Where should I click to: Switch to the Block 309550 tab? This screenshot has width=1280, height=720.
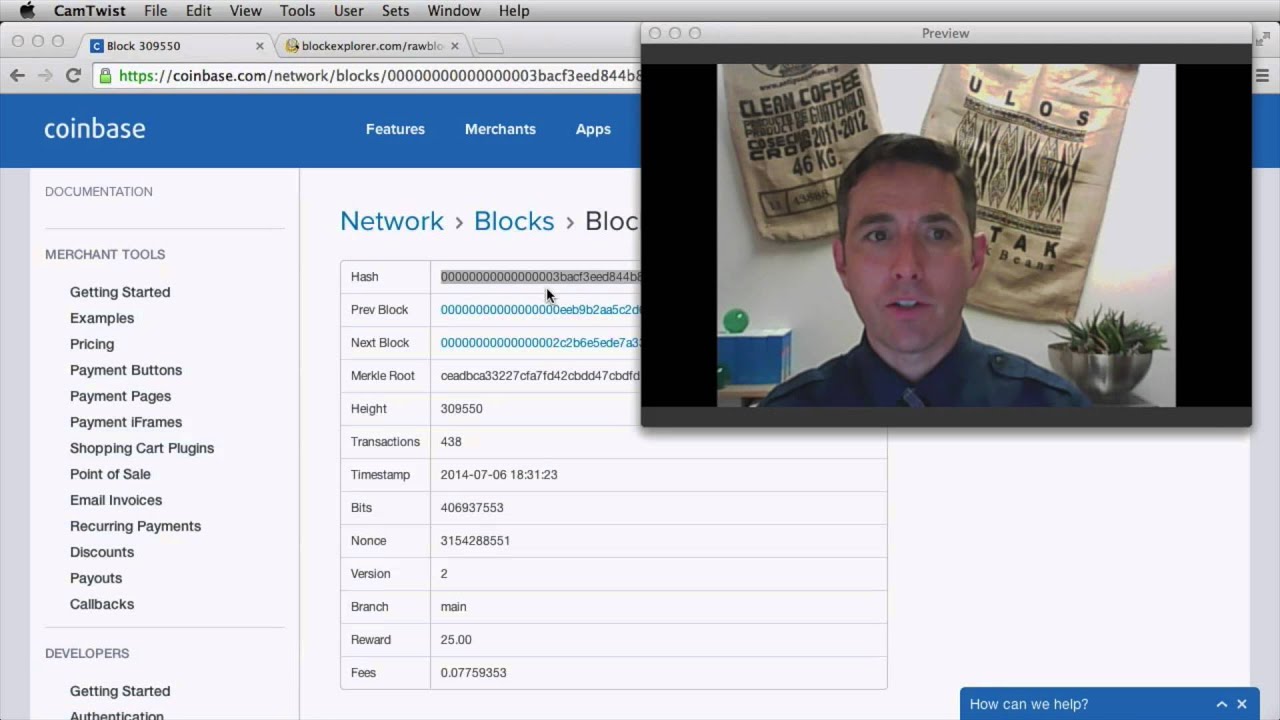175,46
